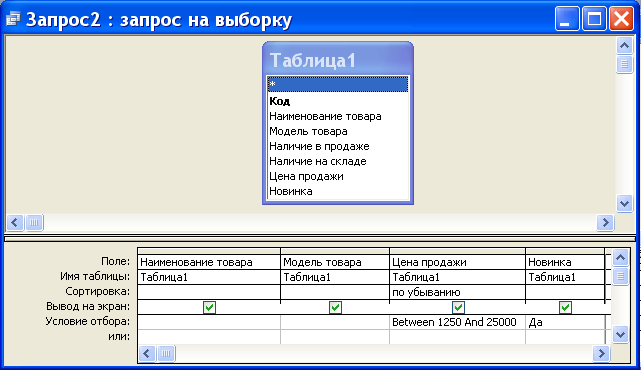Close the Запрос2 query window
This screenshot has height=370, width=641.
621,19
